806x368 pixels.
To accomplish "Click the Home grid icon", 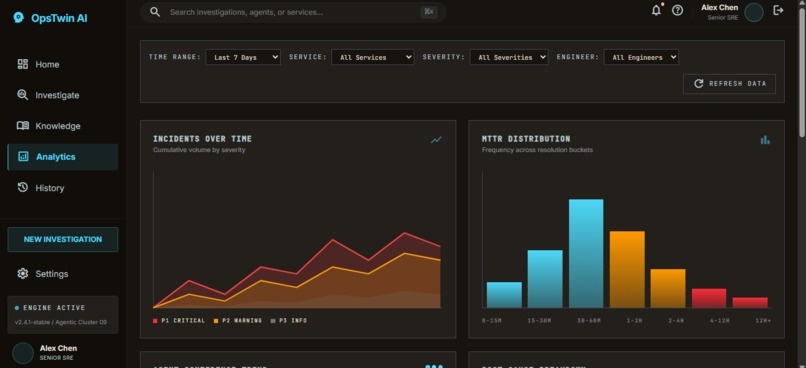I will (x=23, y=64).
